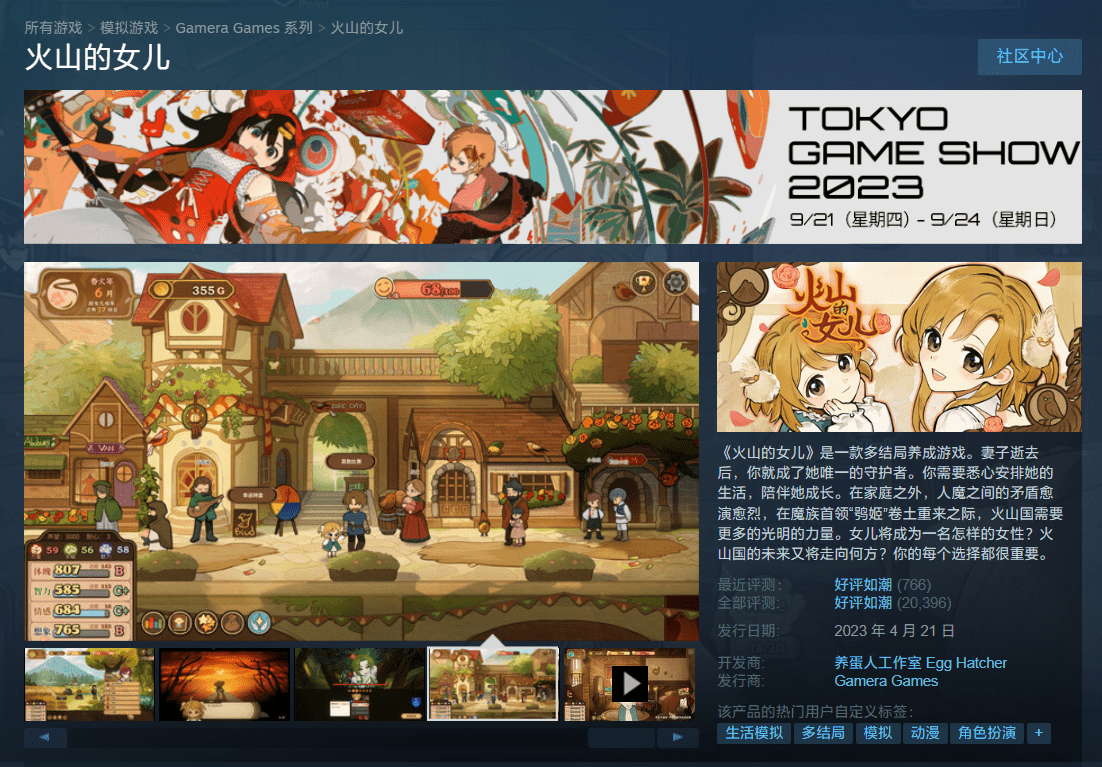The width and height of the screenshot is (1102, 767).
Task: Open developer 养蛋人工作室 Egg Hatcher link
Action: [x=920, y=663]
